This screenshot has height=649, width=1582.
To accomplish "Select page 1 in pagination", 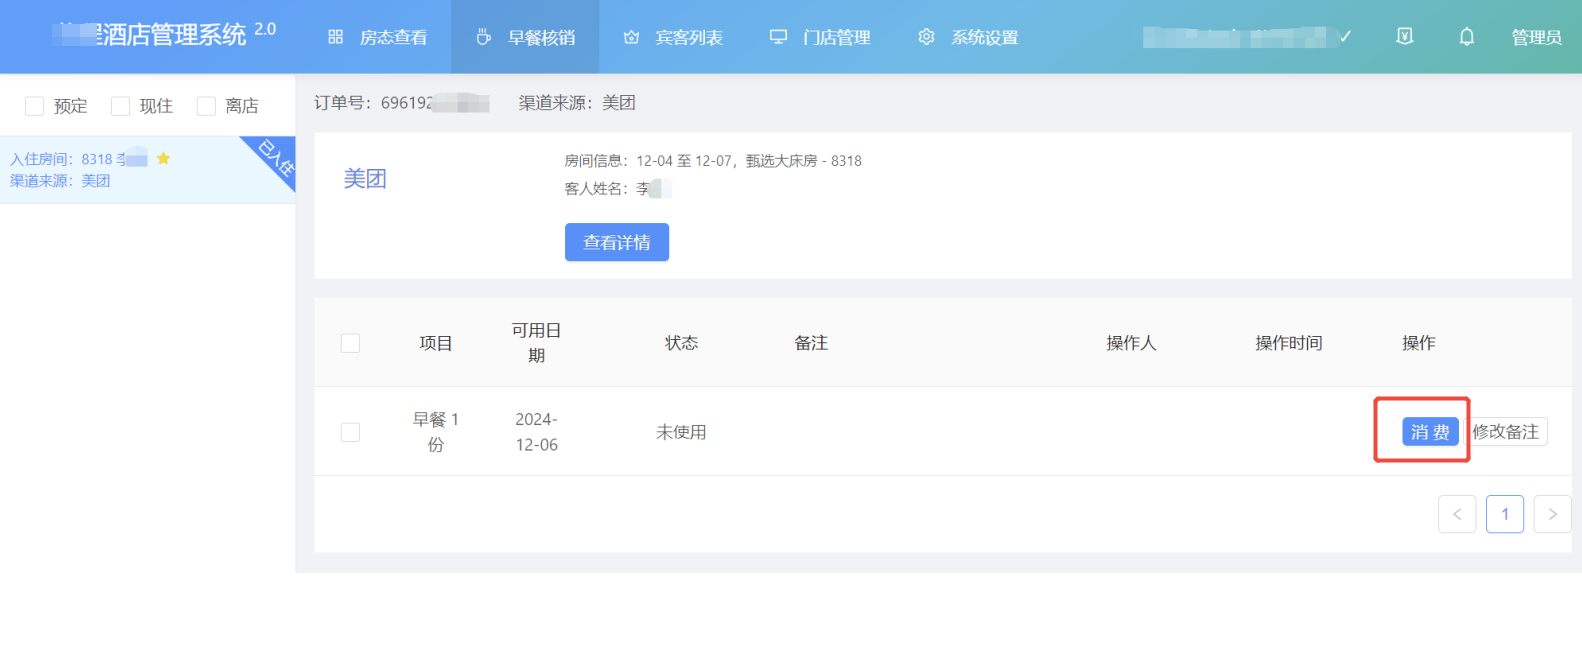I will coord(1505,514).
